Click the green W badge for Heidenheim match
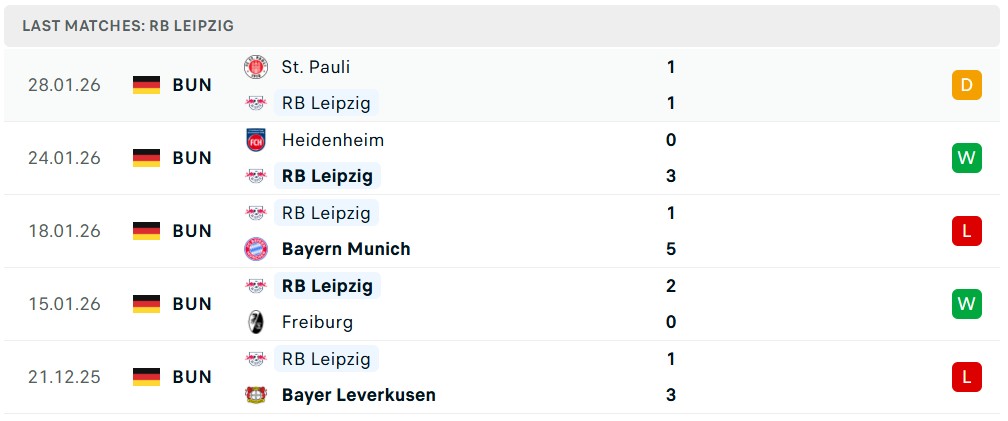 966,158
